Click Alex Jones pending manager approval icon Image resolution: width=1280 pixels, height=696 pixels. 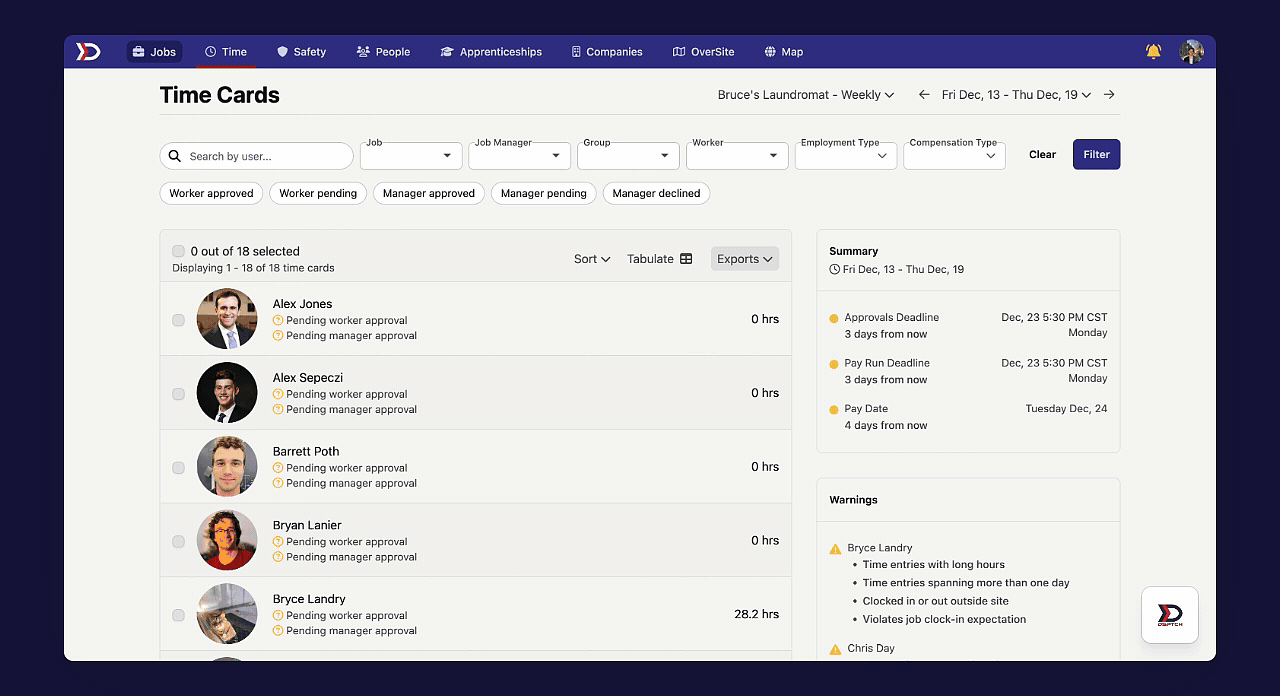[278, 336]
